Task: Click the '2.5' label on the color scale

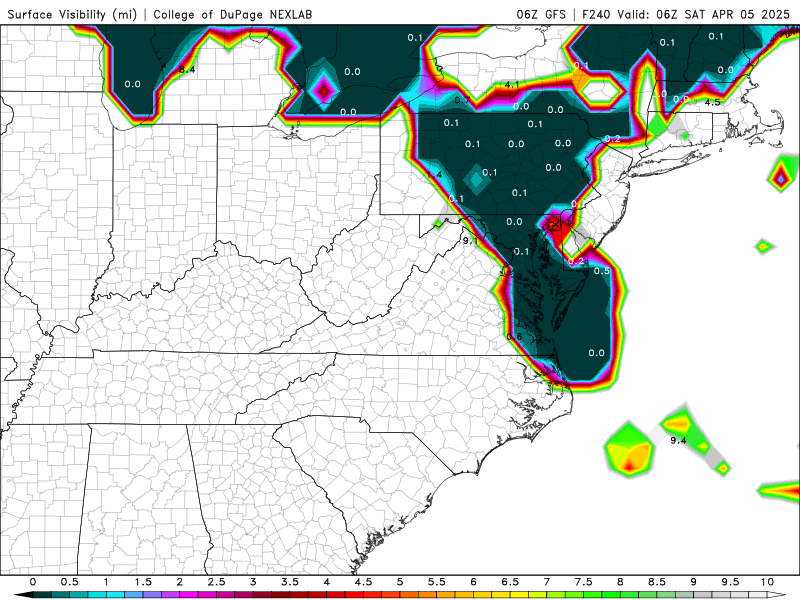Action: 216,582
